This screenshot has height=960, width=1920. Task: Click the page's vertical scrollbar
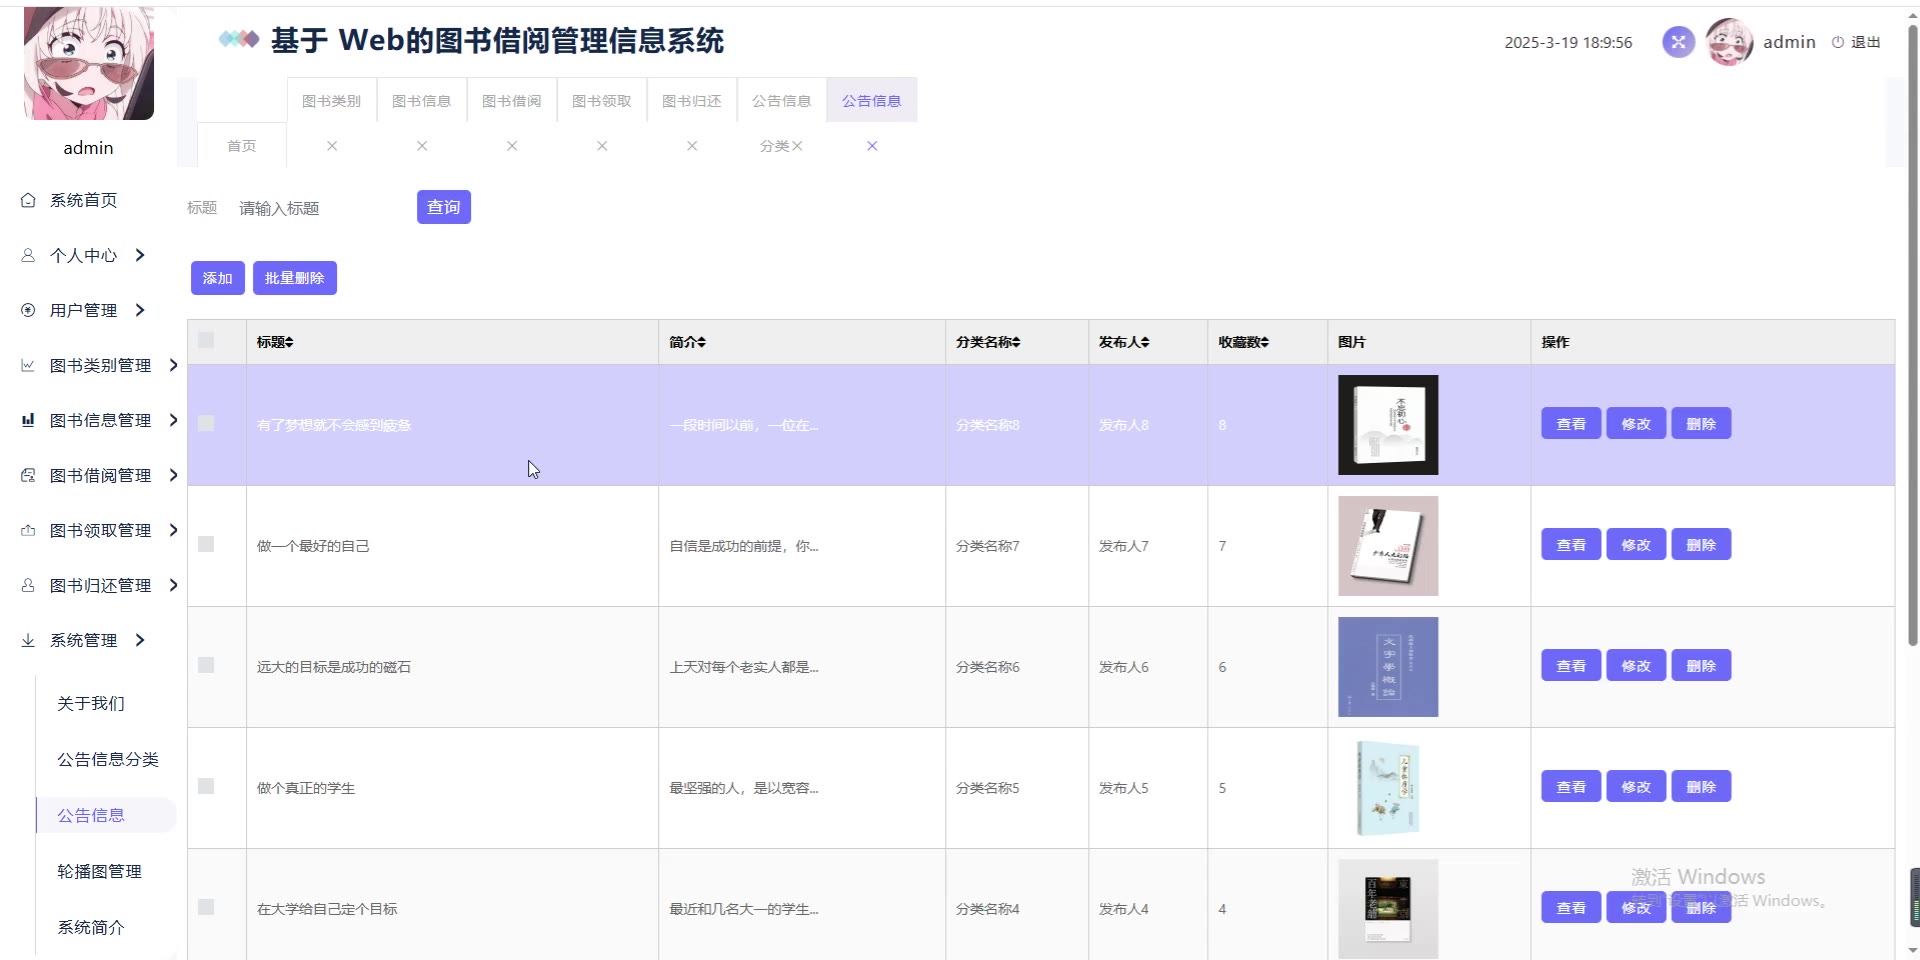point(1912,340)
